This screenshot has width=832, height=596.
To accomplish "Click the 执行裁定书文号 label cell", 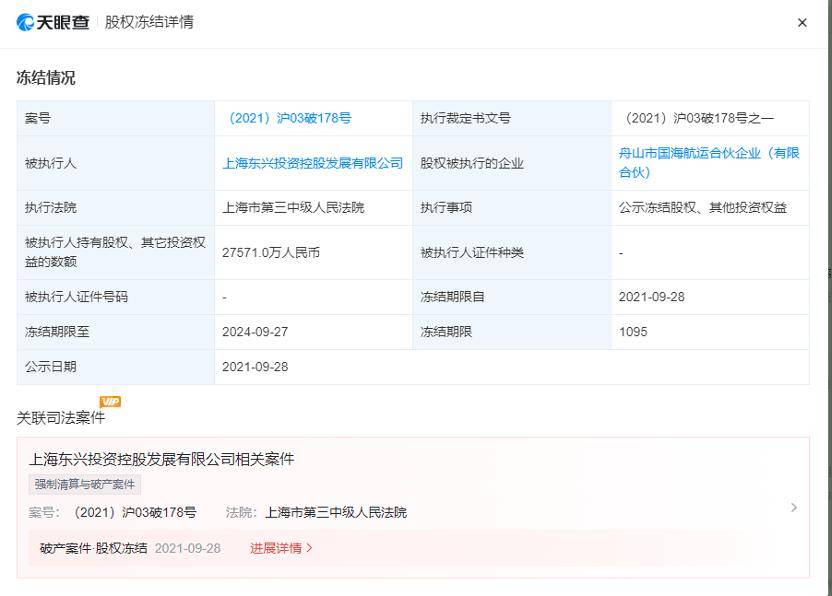I will click(x=512, y=118).
